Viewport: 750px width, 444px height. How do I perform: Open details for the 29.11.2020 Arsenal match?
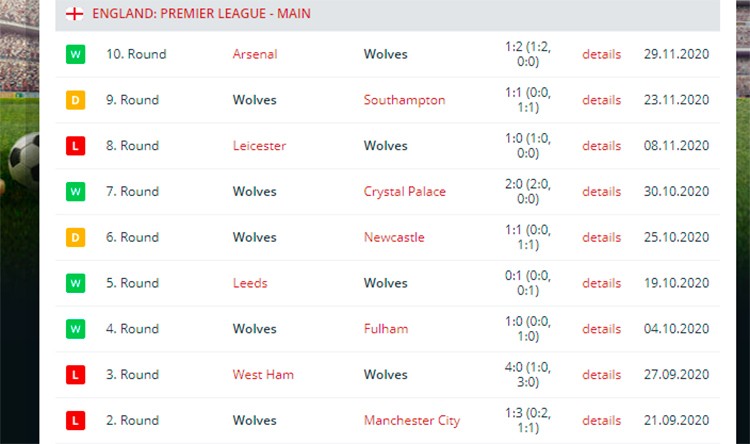point(601,54)
